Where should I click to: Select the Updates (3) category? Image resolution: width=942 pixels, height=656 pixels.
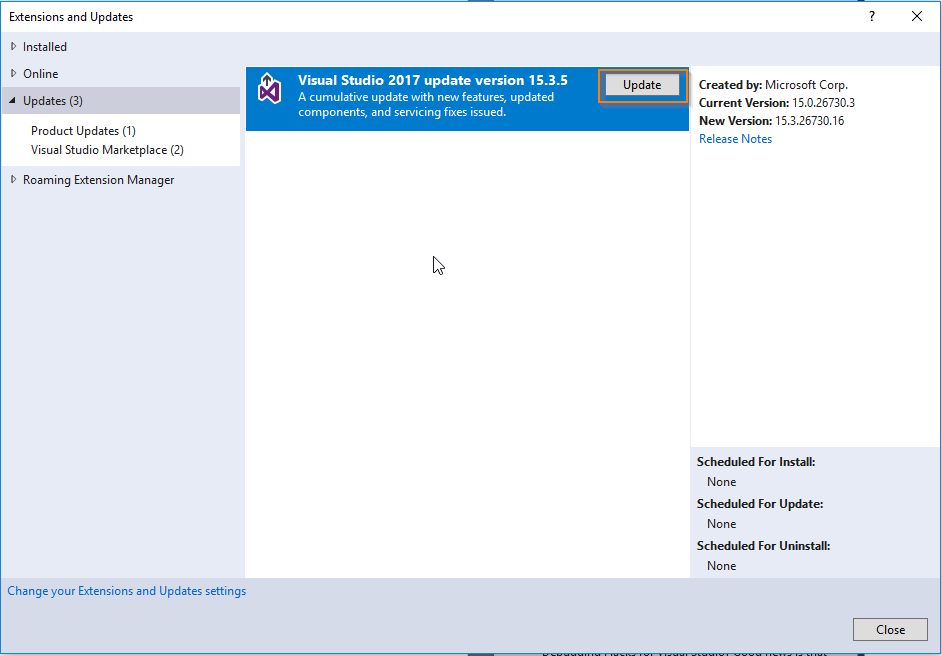tap(50, 100)
